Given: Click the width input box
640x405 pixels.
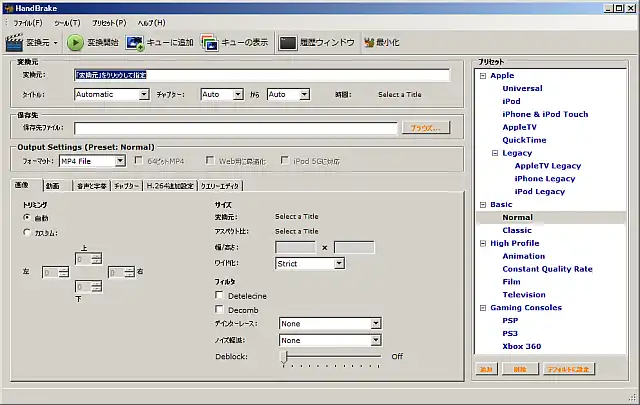Looking at the screenshot, I should (295, 247).
